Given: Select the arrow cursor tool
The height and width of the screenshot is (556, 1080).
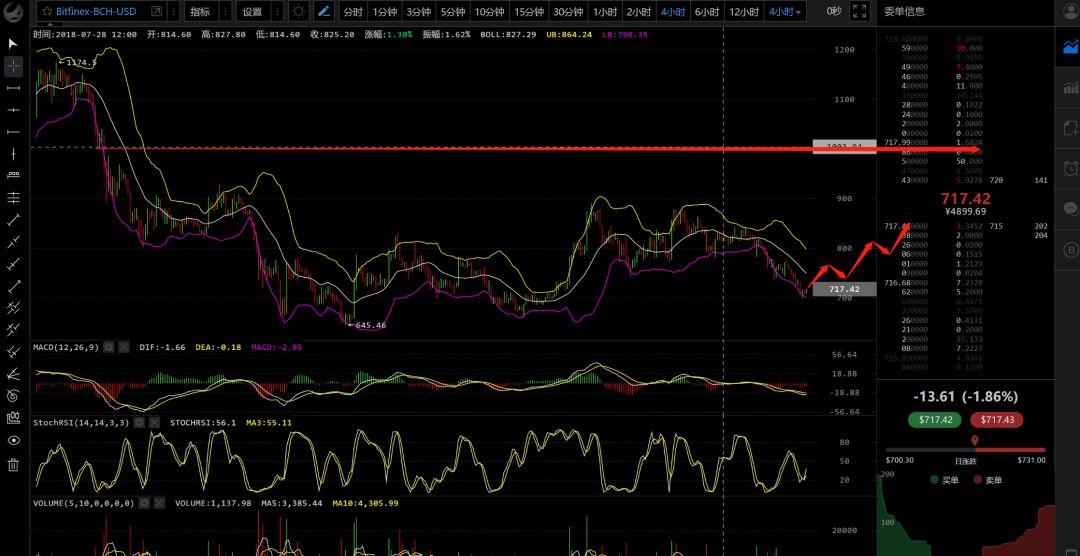Looking at the screenshot, I should 13,44.
